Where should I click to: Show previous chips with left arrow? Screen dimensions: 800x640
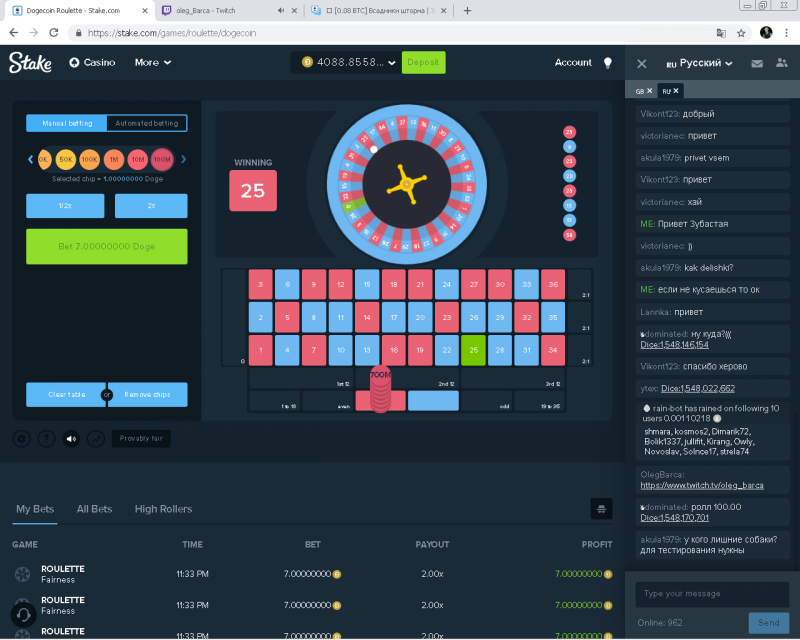tap(30, 159)
